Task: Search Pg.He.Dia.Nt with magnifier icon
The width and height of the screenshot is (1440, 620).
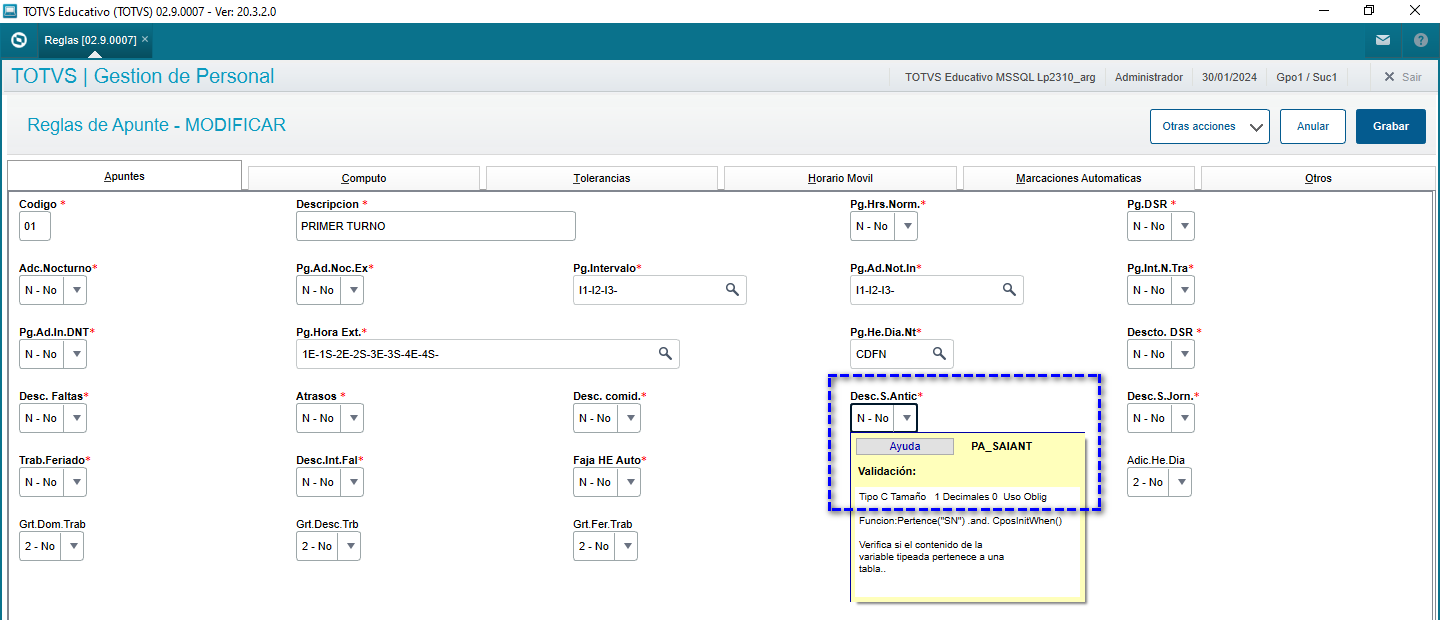Action: [939, 354]
